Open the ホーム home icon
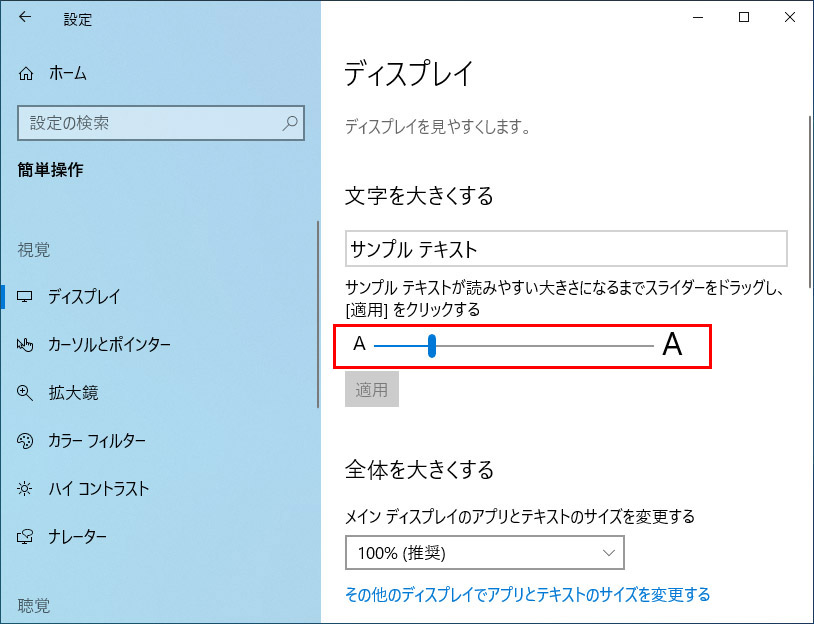The width and height of the screenshot is (814, 624). (25, 74)
